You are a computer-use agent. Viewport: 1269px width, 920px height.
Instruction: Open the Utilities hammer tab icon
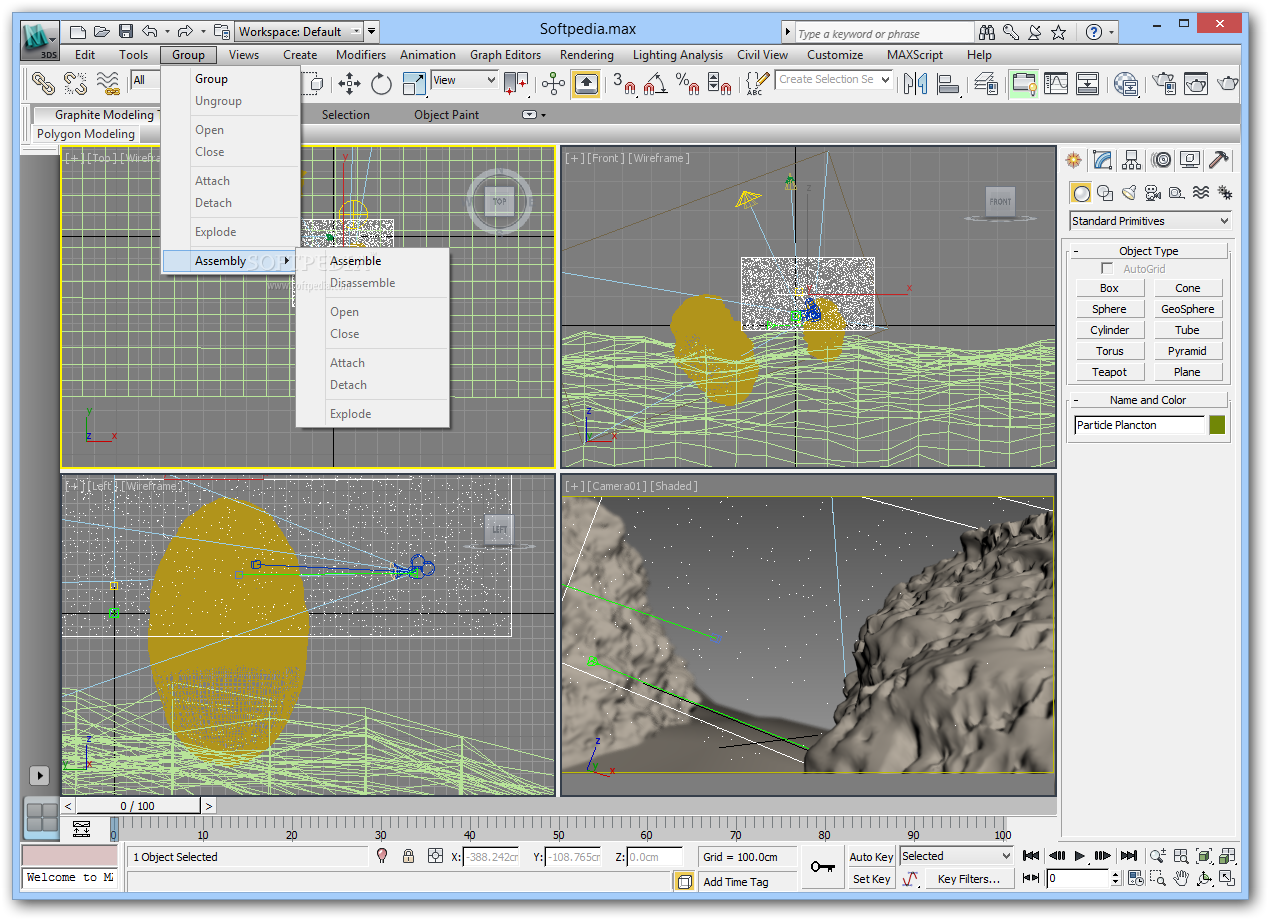coord(1219,160)
